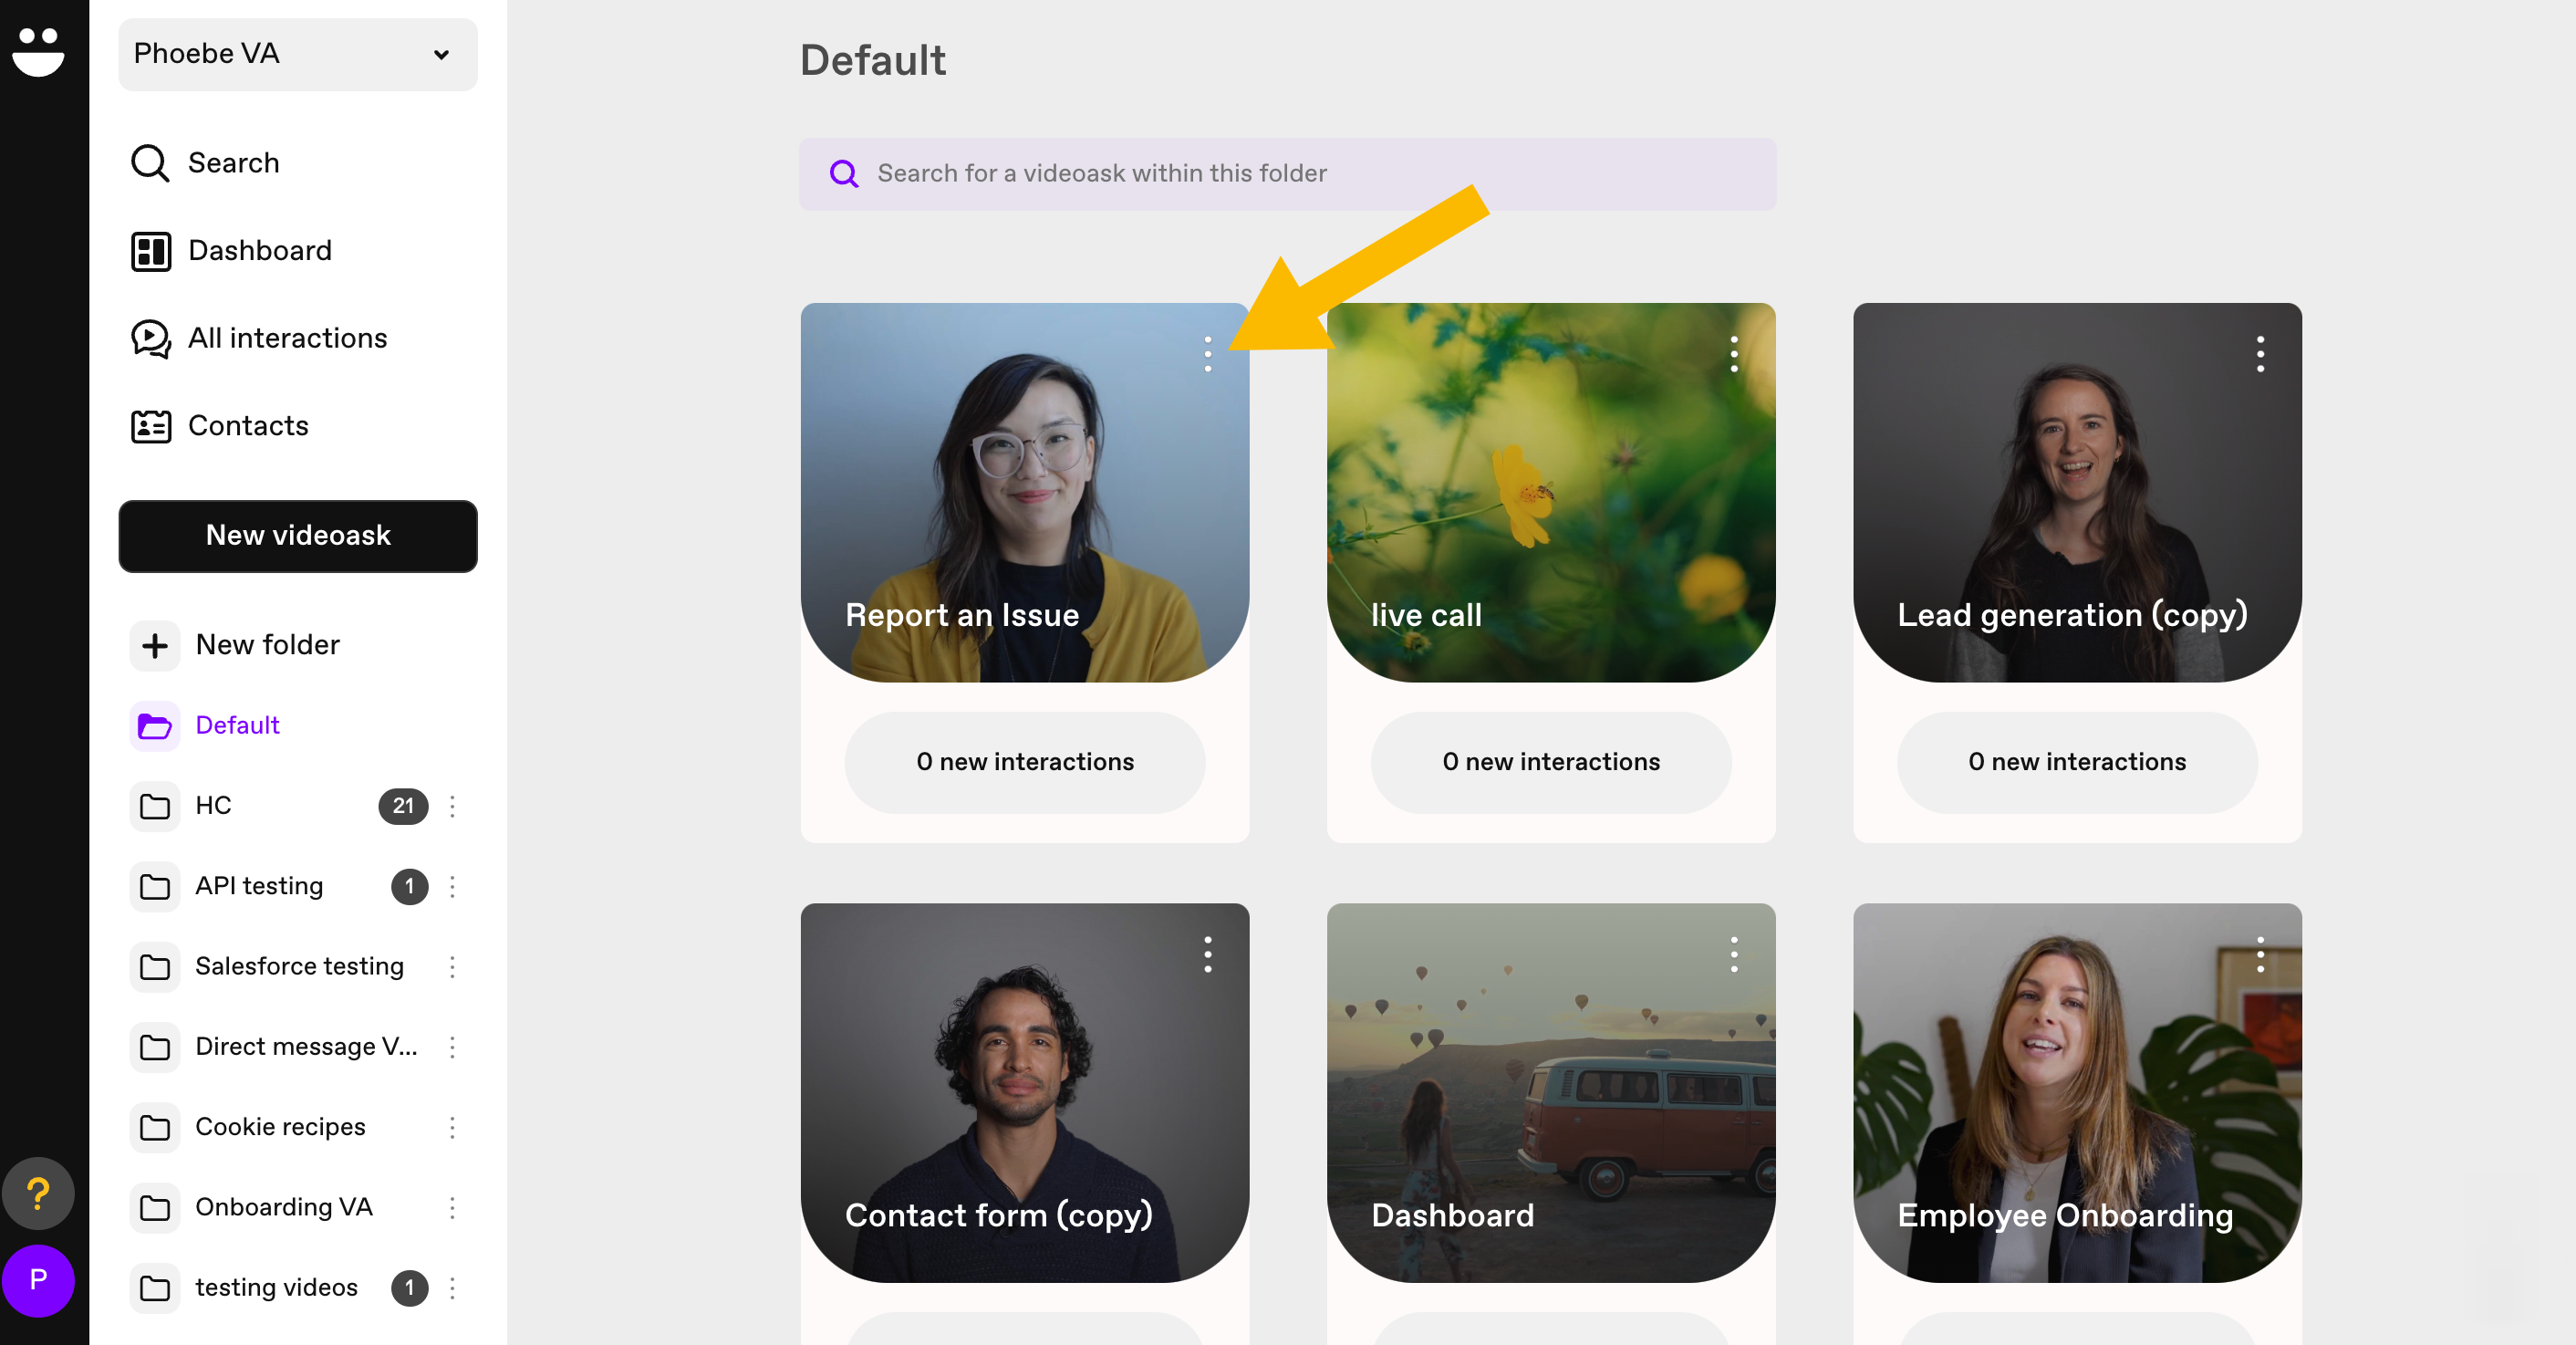Open the Employee Onboarding videoask thumbnail
Screen dimensions: 2576x1345
pyautogui.click(x=2076, y=1092)
